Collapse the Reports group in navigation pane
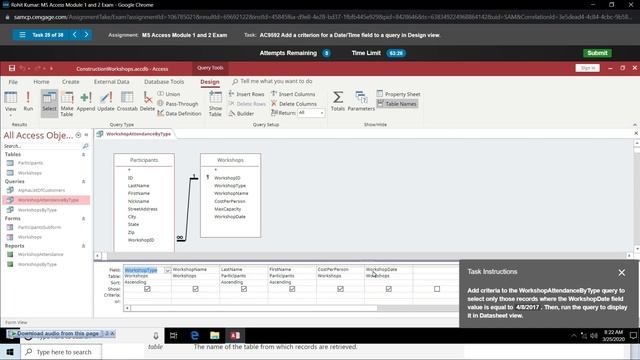 tap(84, 246)
